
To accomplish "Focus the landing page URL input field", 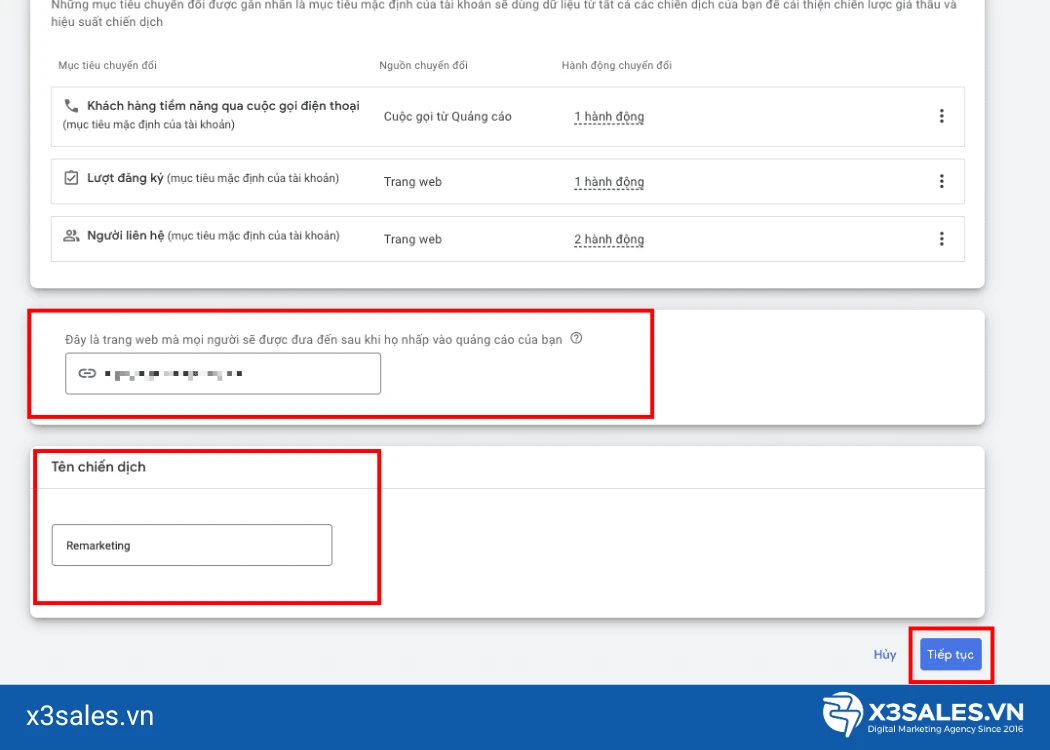I will 223,373.
